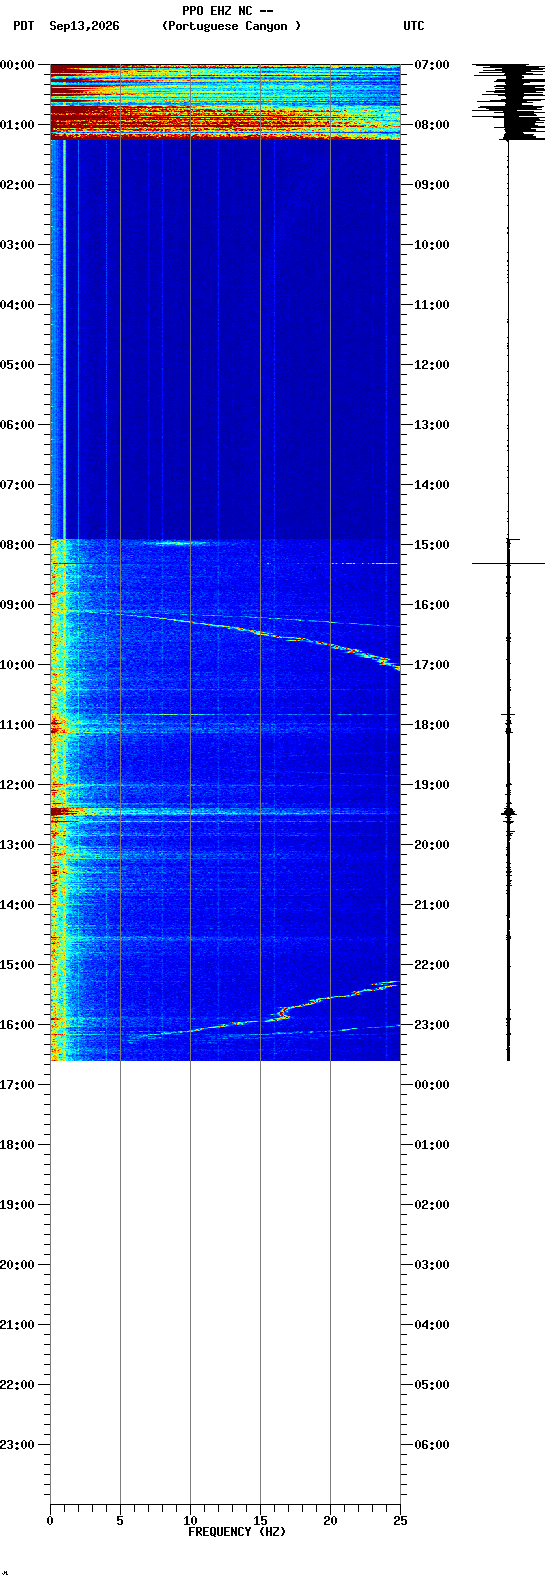
Task: Click the UTC '11:00' time label
Action: [x=431, y=304]
